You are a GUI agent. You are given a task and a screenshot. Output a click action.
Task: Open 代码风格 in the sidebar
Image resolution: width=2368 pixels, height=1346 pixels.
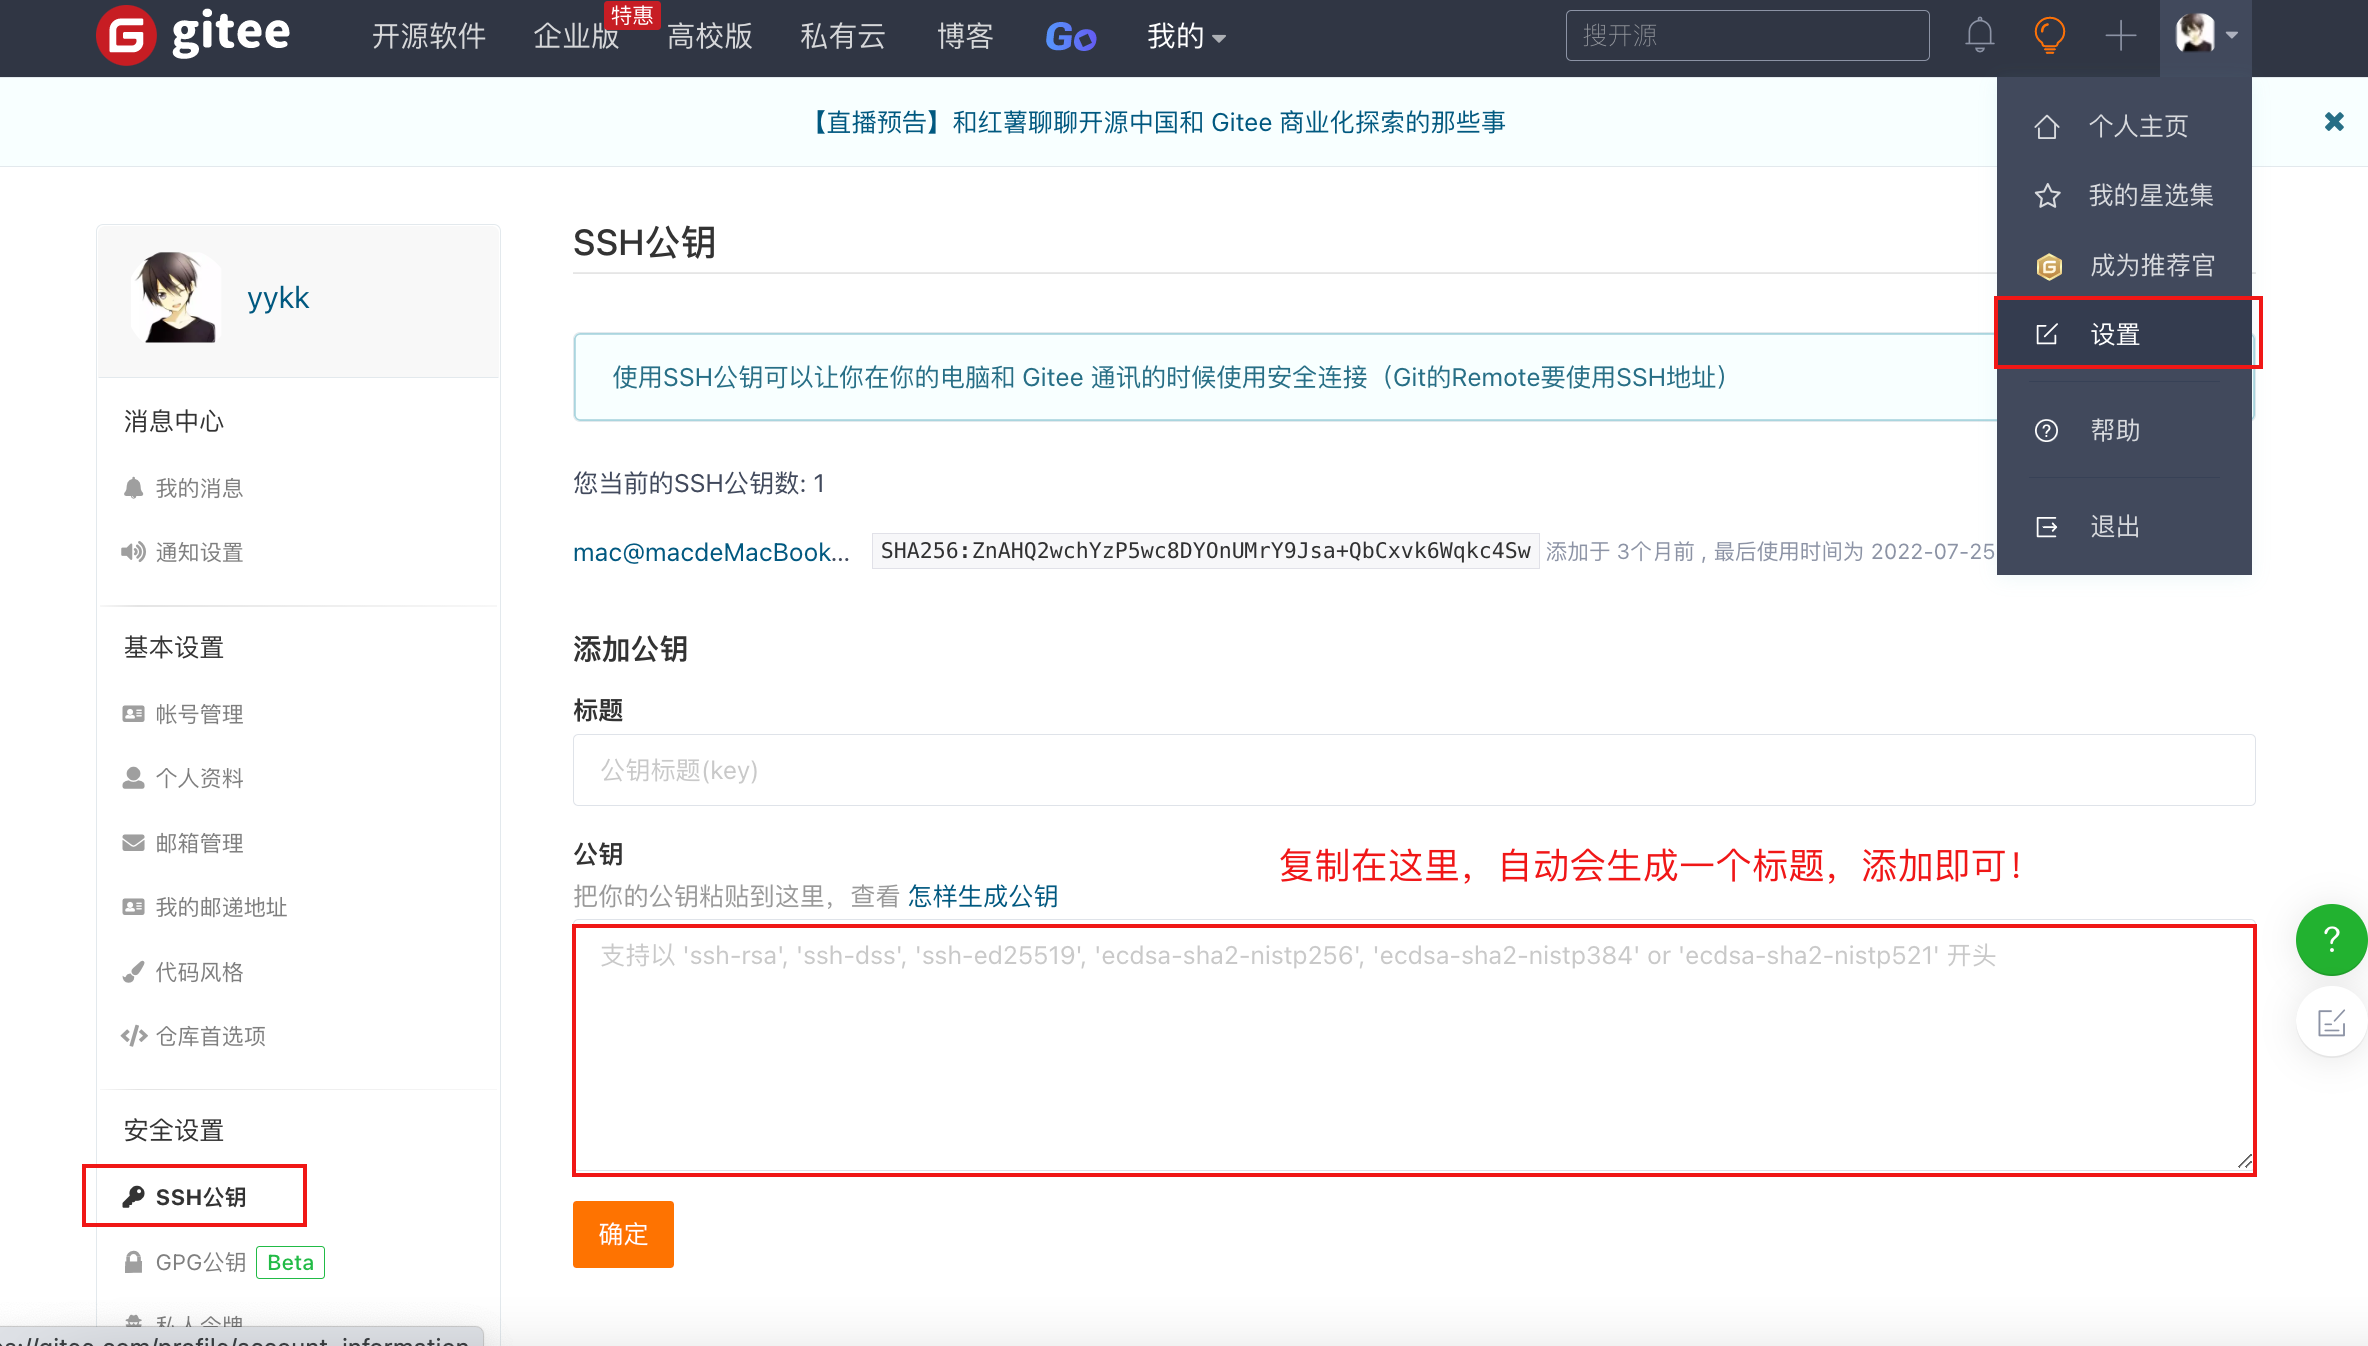[199, 972]
